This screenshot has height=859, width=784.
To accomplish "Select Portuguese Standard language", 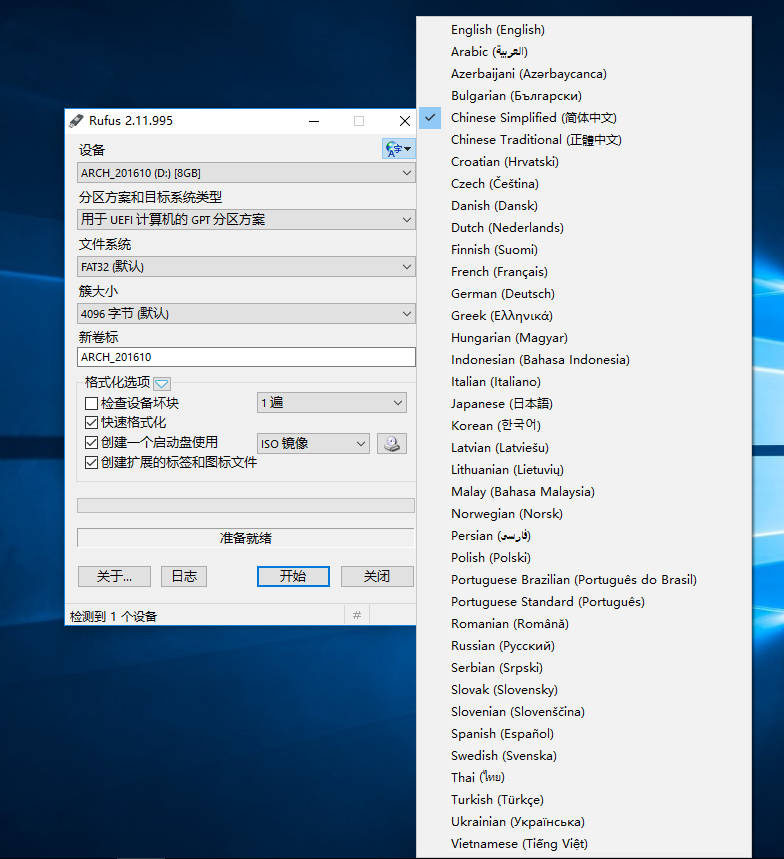I will point(584,602).
